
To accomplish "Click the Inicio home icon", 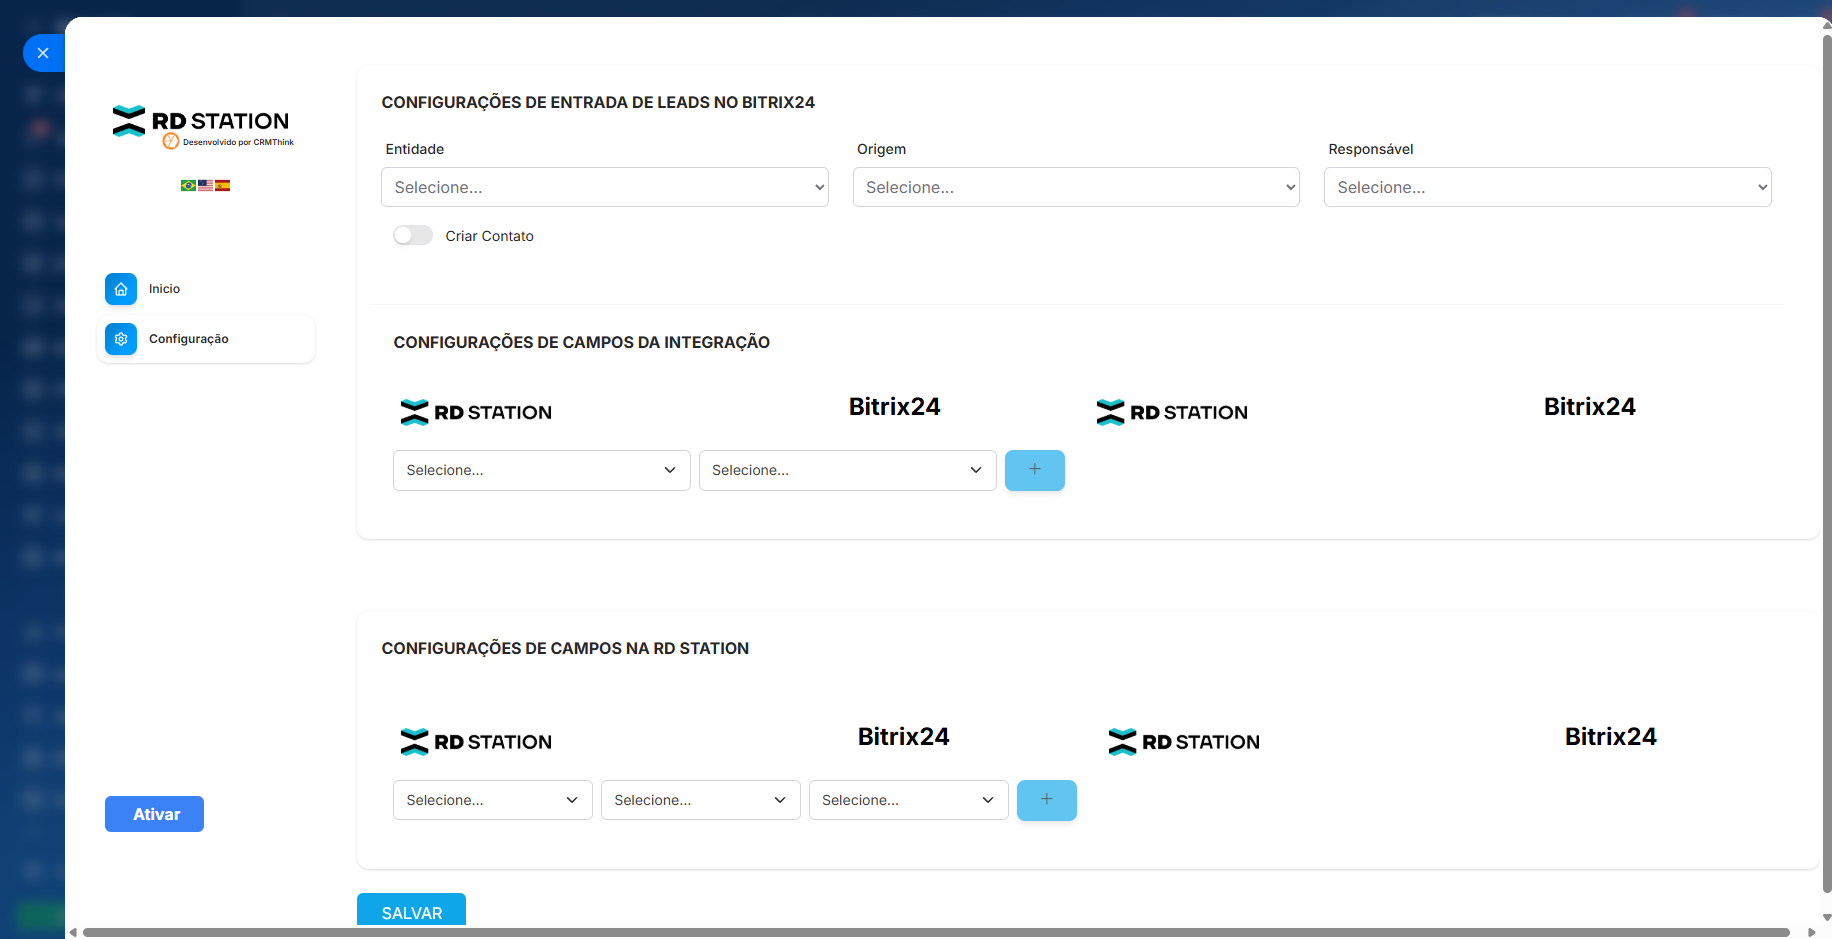I will [121, 289].
